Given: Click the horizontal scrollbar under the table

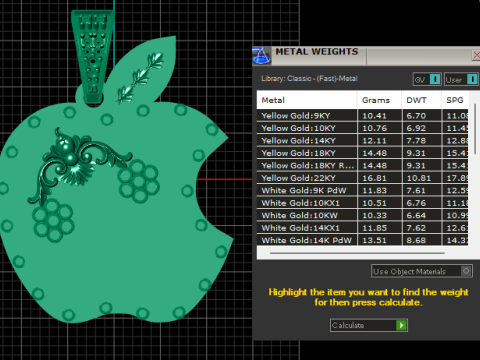Looking at the screenshot, I should pos(357,253).
